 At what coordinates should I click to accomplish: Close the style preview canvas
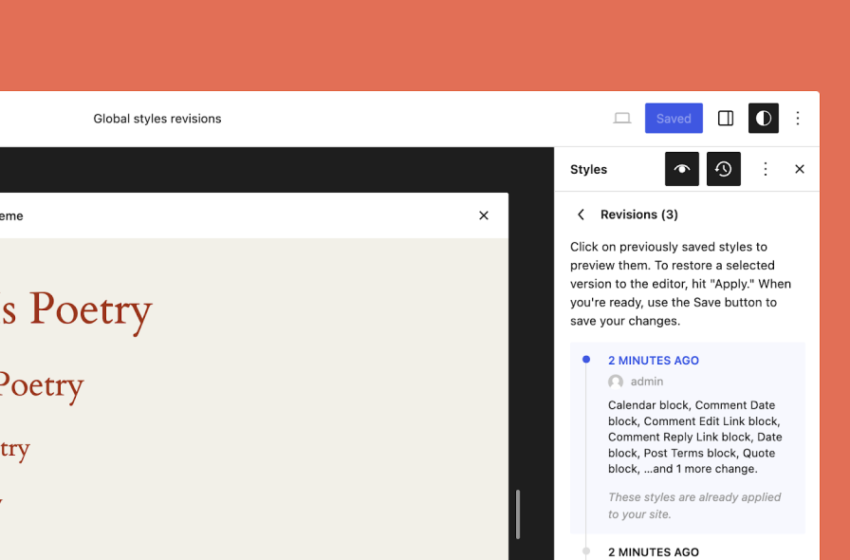484,216
